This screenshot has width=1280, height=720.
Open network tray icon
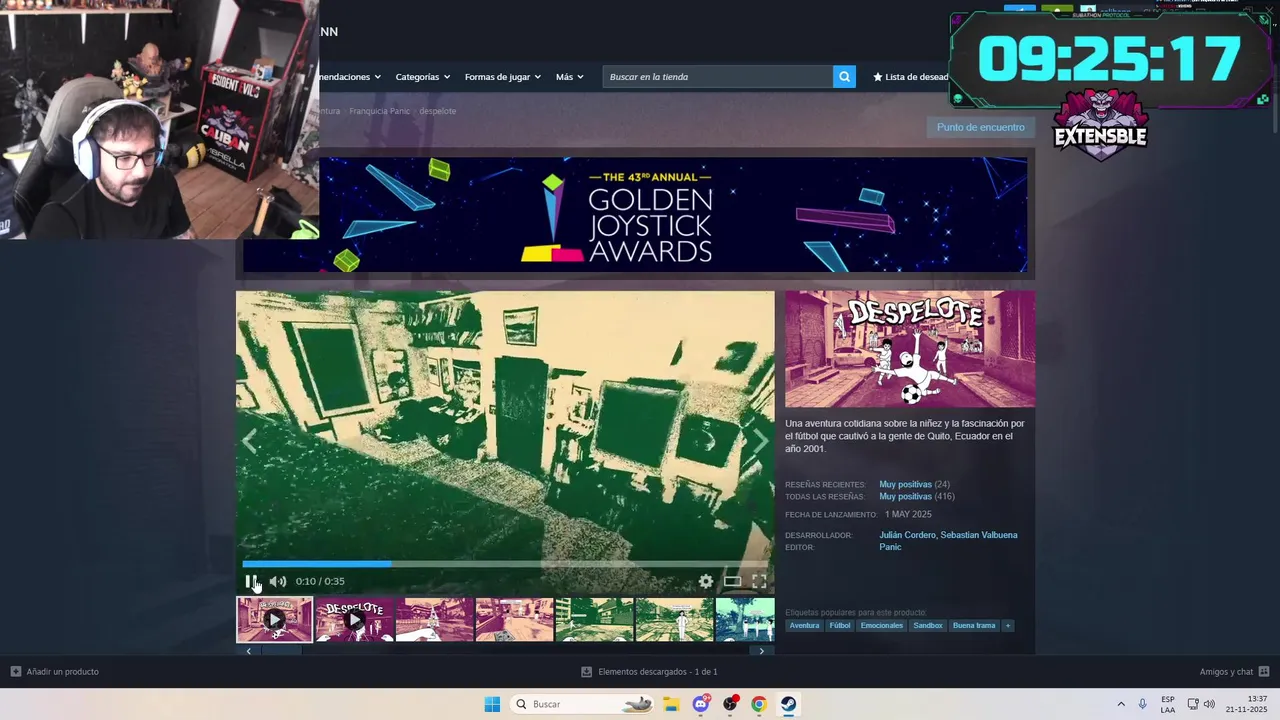[x=1193, y=704]
